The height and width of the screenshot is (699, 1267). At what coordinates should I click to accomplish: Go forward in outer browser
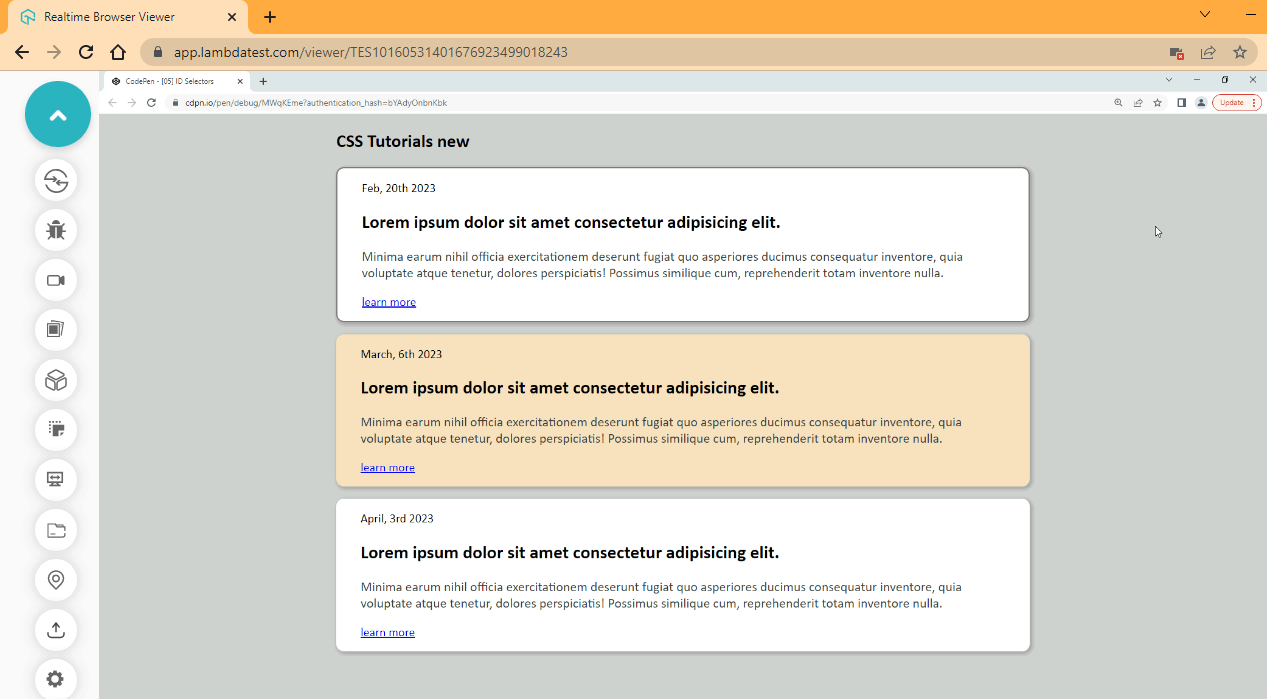pyautogui.click(x=54, y=52)
